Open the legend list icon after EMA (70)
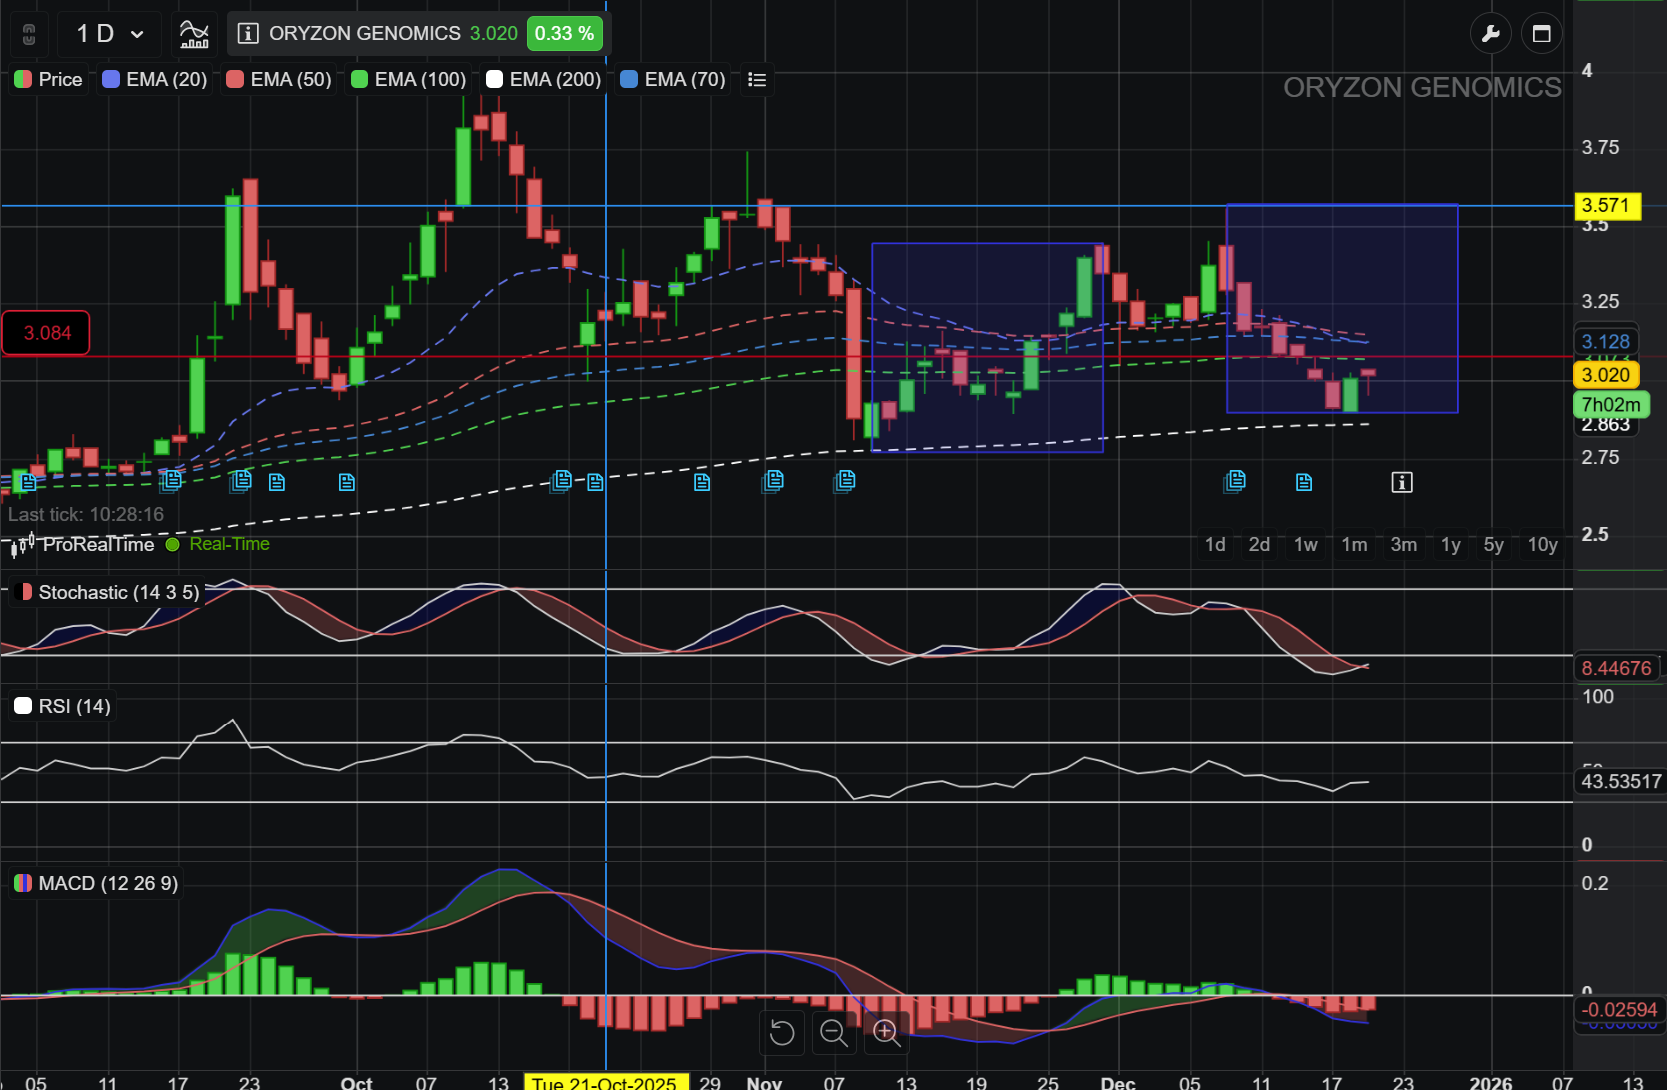 tap(757, 80)
